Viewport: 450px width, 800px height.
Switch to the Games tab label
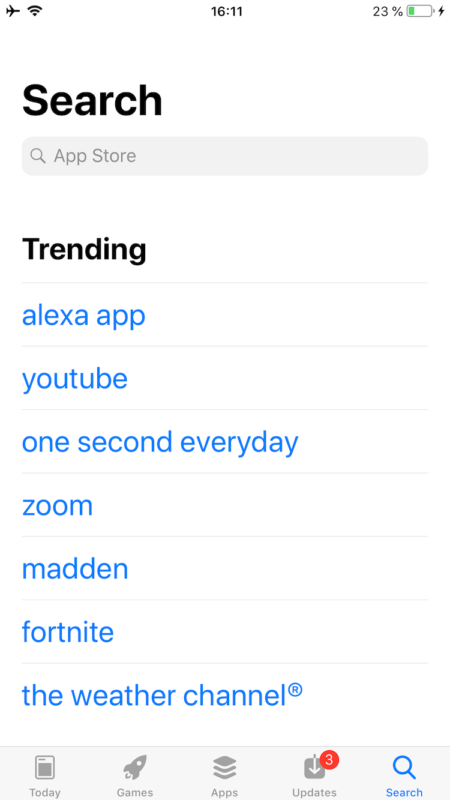coord(135,792)
